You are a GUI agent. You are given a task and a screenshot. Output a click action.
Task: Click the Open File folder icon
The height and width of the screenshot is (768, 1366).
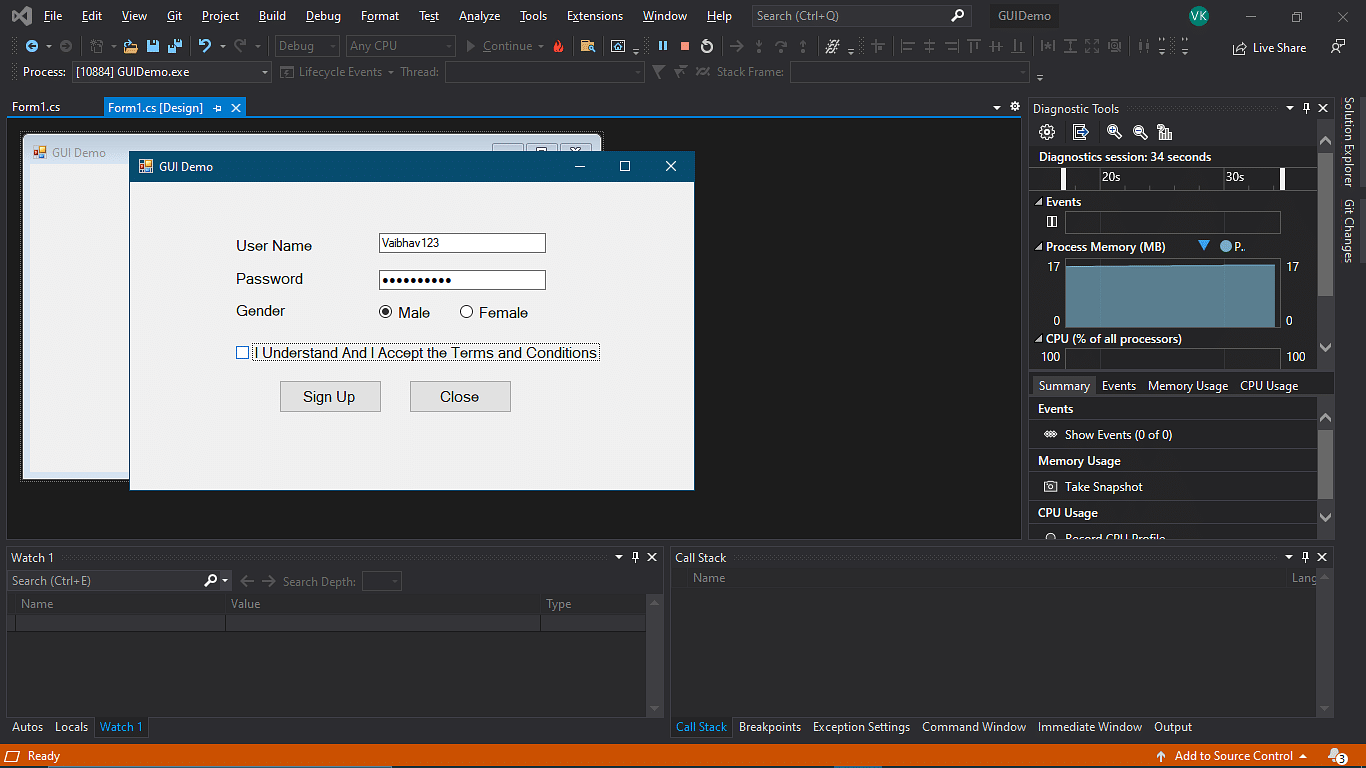pyautogui.click(x=130, y=46)
